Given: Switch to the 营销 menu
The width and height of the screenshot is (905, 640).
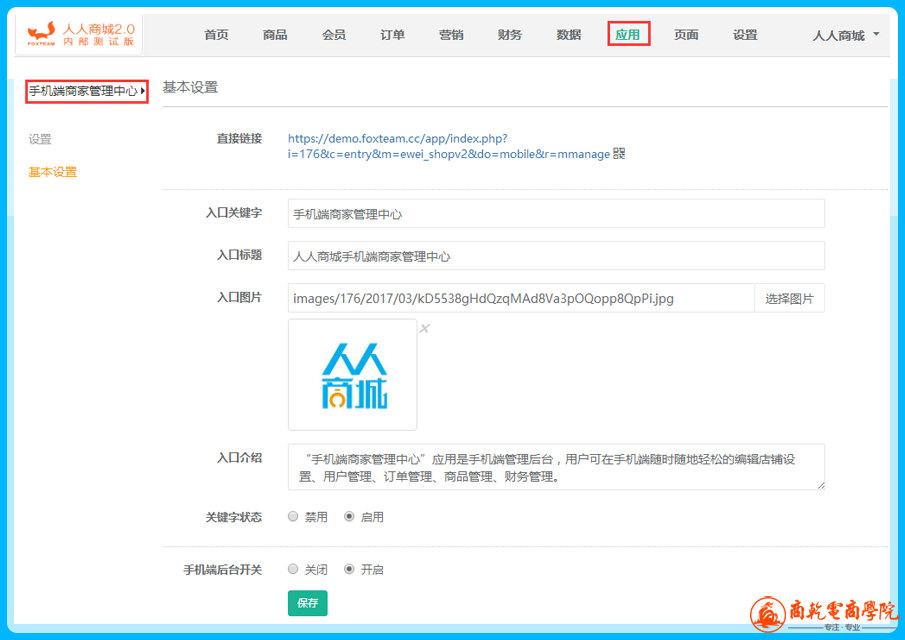Looking at the screenshot, I should point(451,35).
